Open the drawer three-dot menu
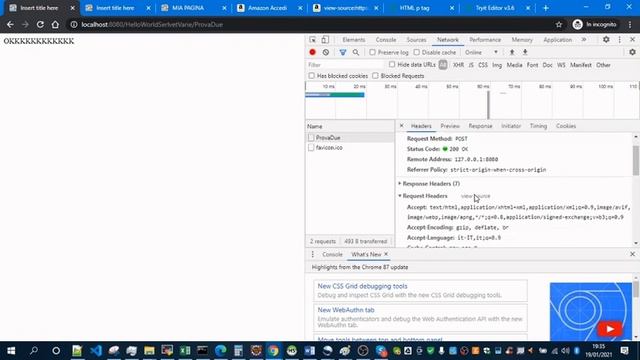Screen dimensions: 640x360 point(313,254)
